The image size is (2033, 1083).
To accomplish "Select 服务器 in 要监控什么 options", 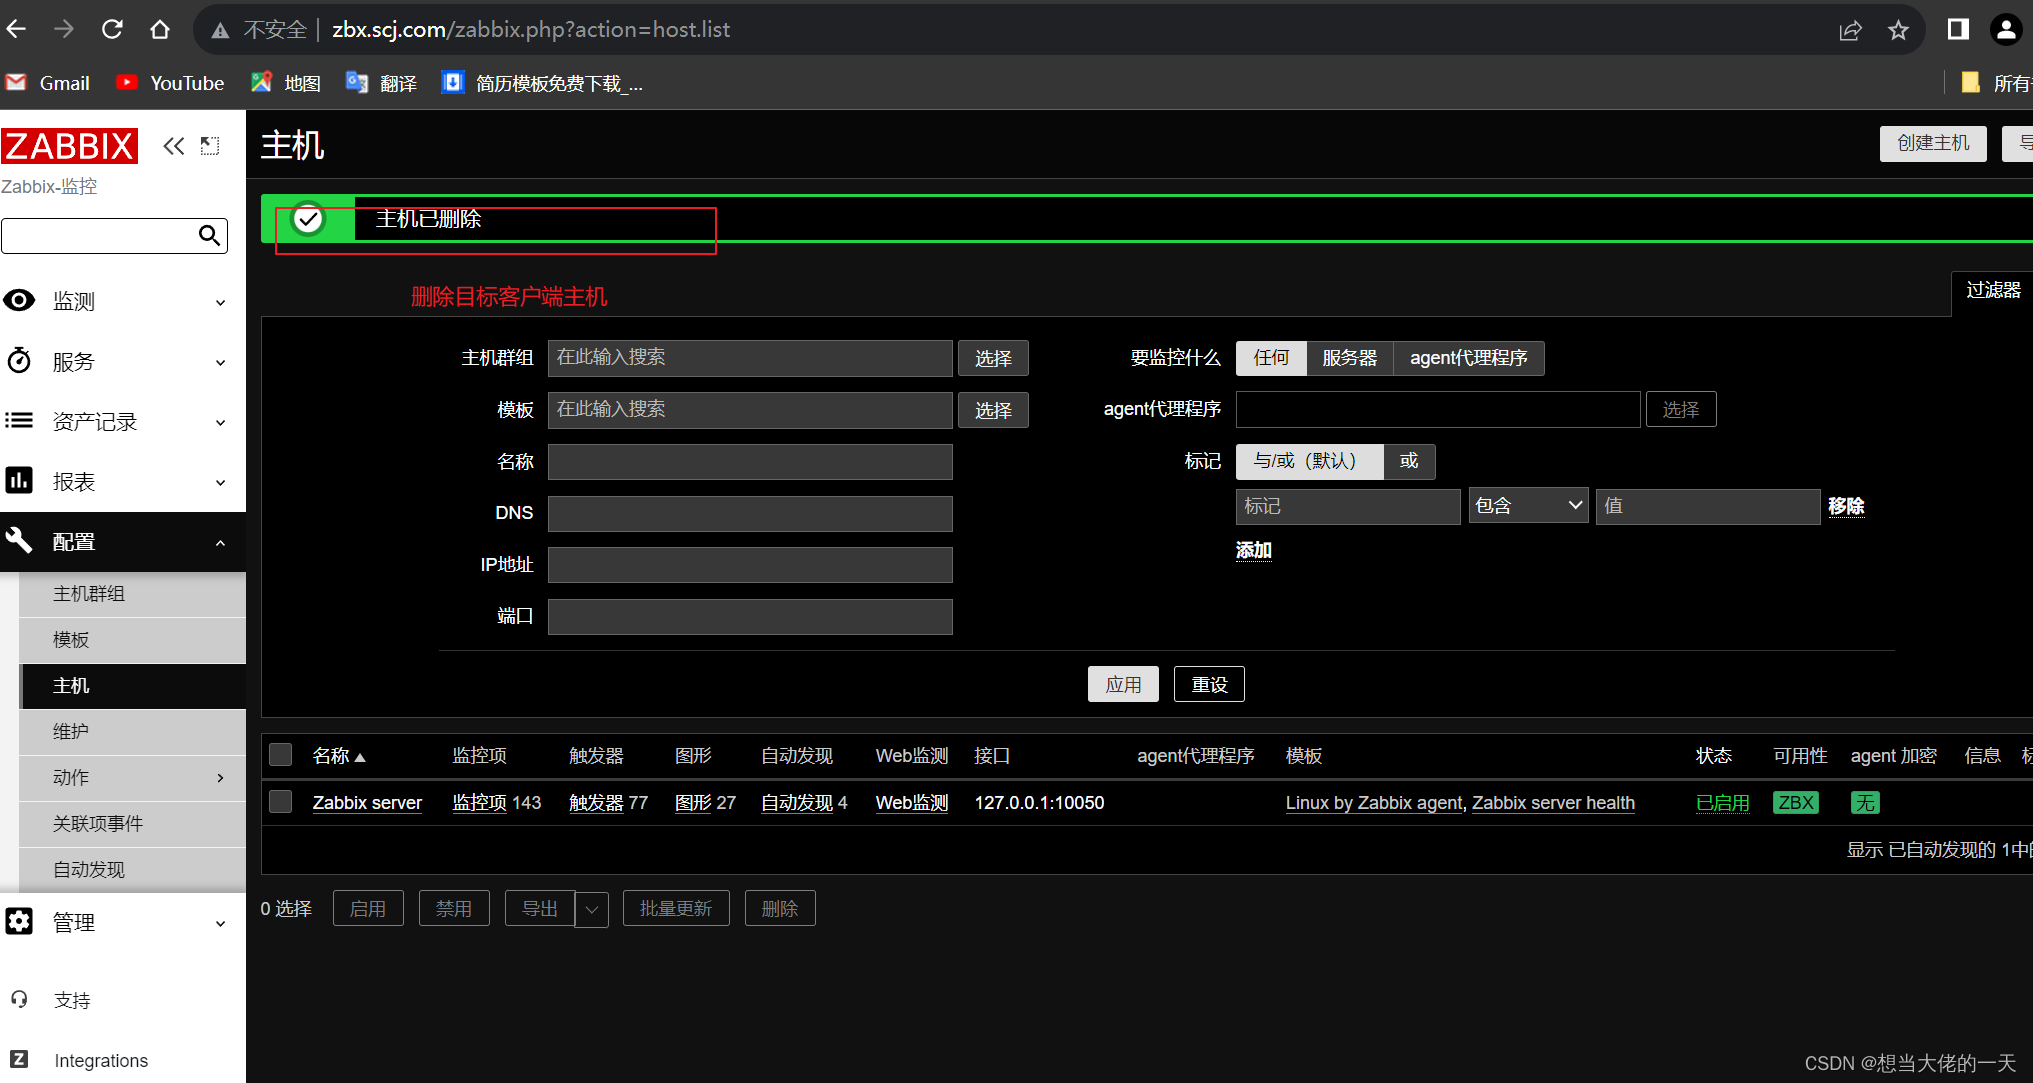I will (x=1349, y=358).
